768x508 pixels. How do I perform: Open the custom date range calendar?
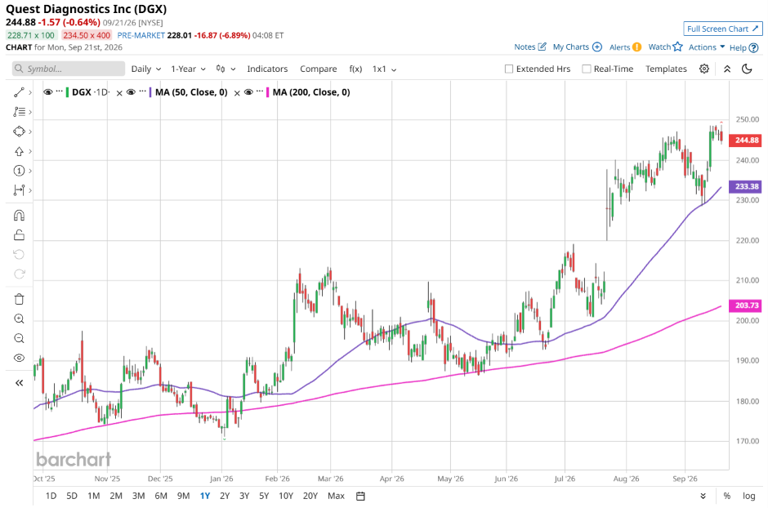(x=360, y=496)
